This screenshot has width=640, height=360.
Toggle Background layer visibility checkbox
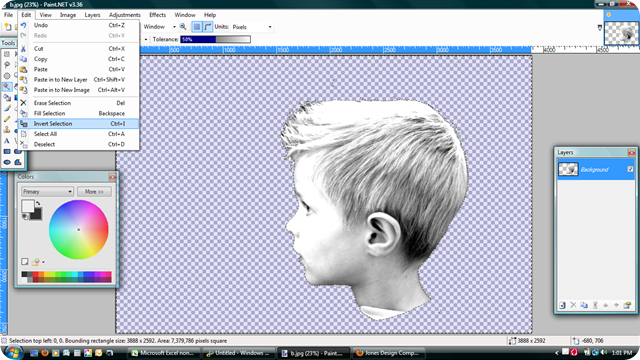(x=630, y=169)
